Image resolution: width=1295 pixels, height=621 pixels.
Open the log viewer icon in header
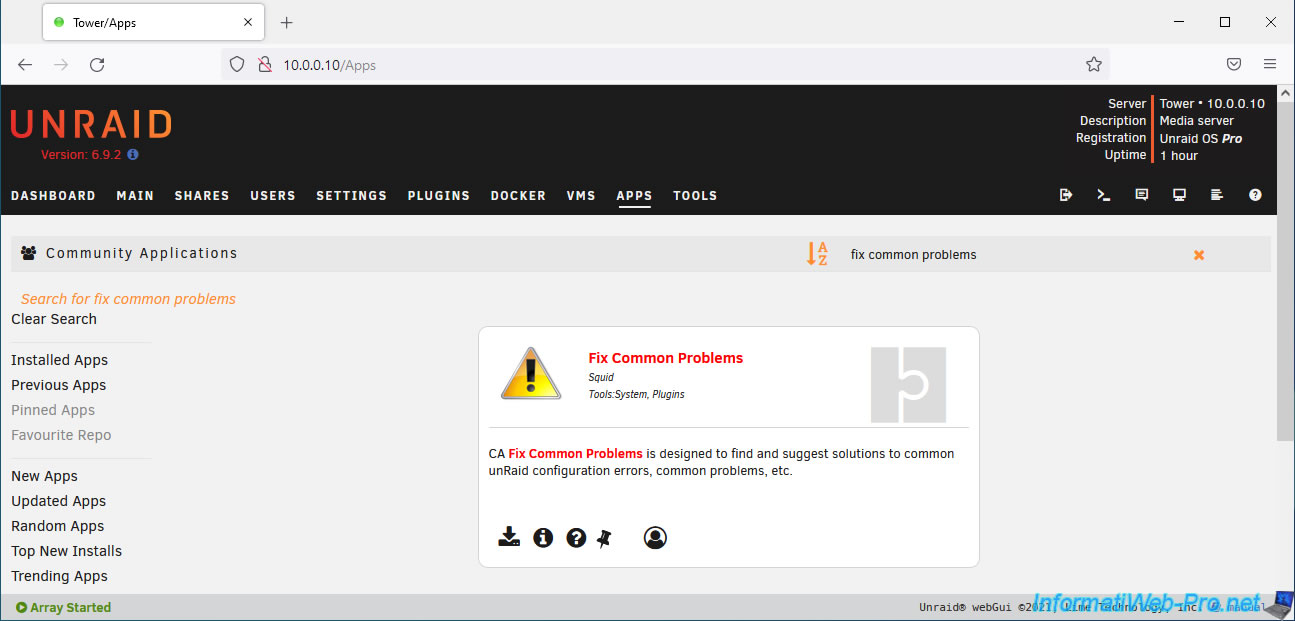[x=1217, y=195]
